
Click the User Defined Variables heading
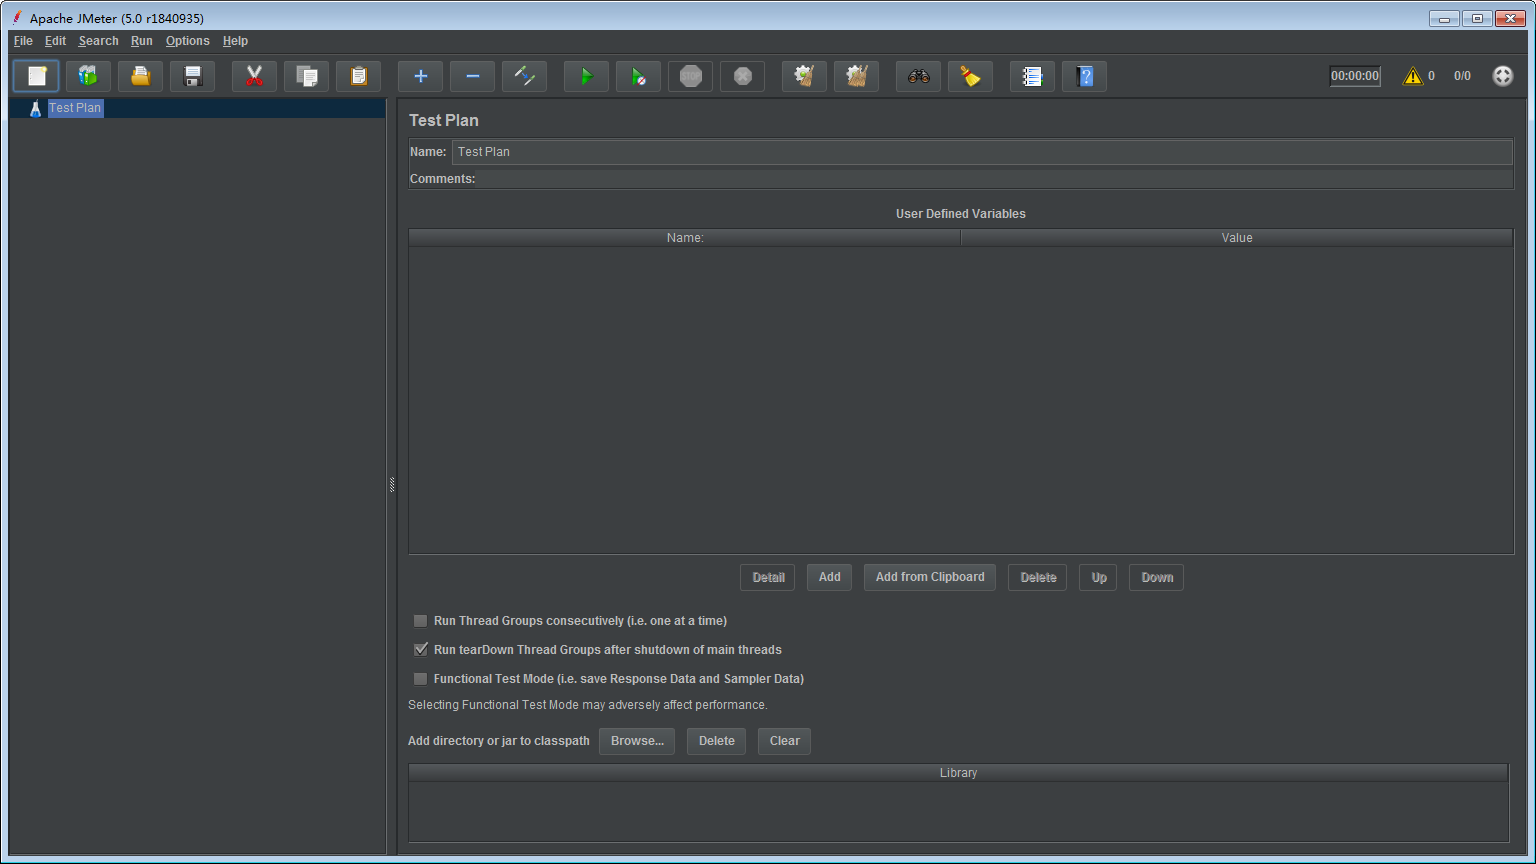coord(961,214)
